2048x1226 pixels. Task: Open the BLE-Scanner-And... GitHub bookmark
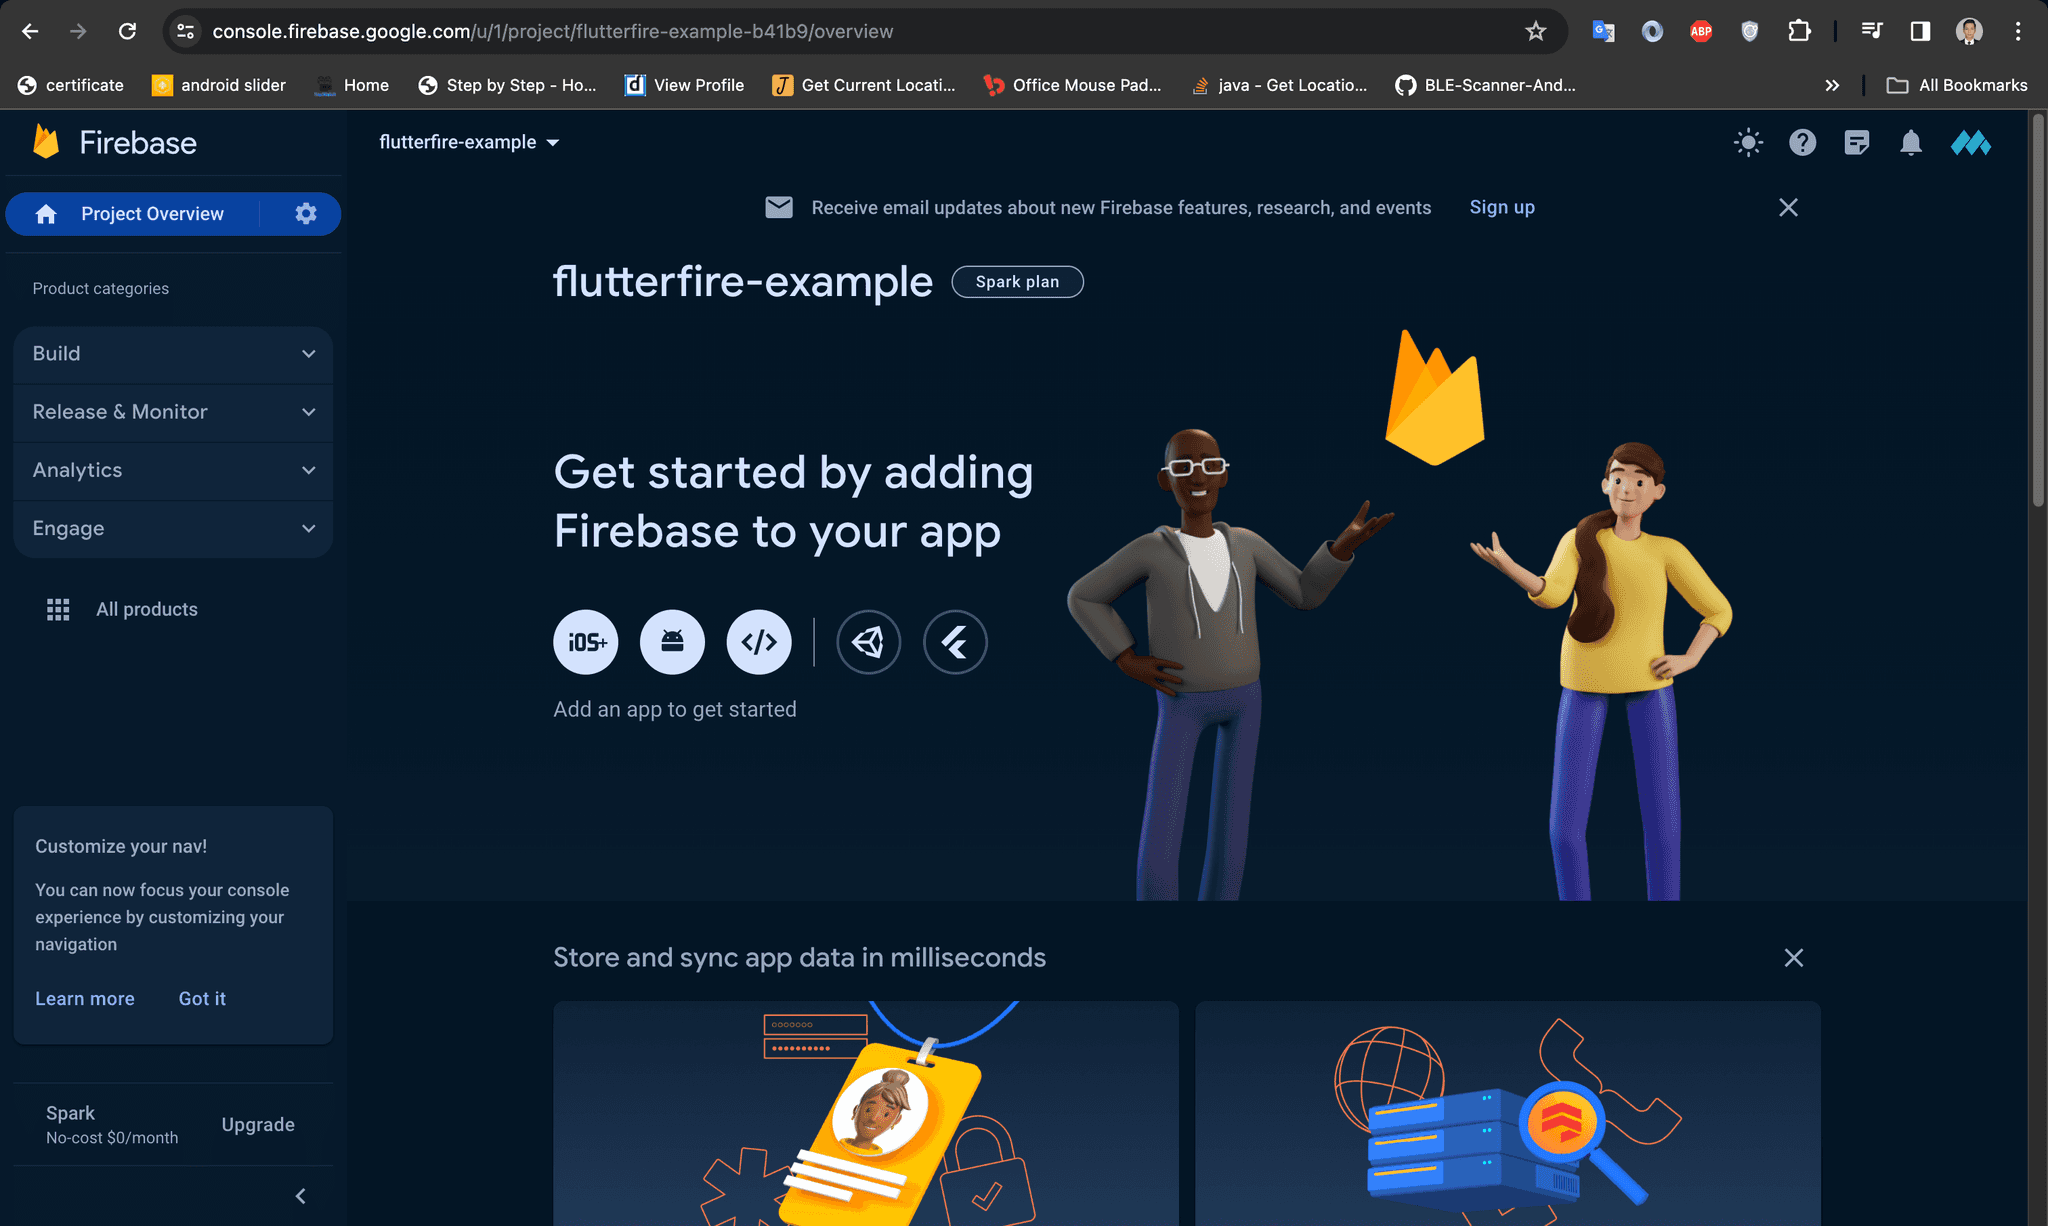point(1486,86)
